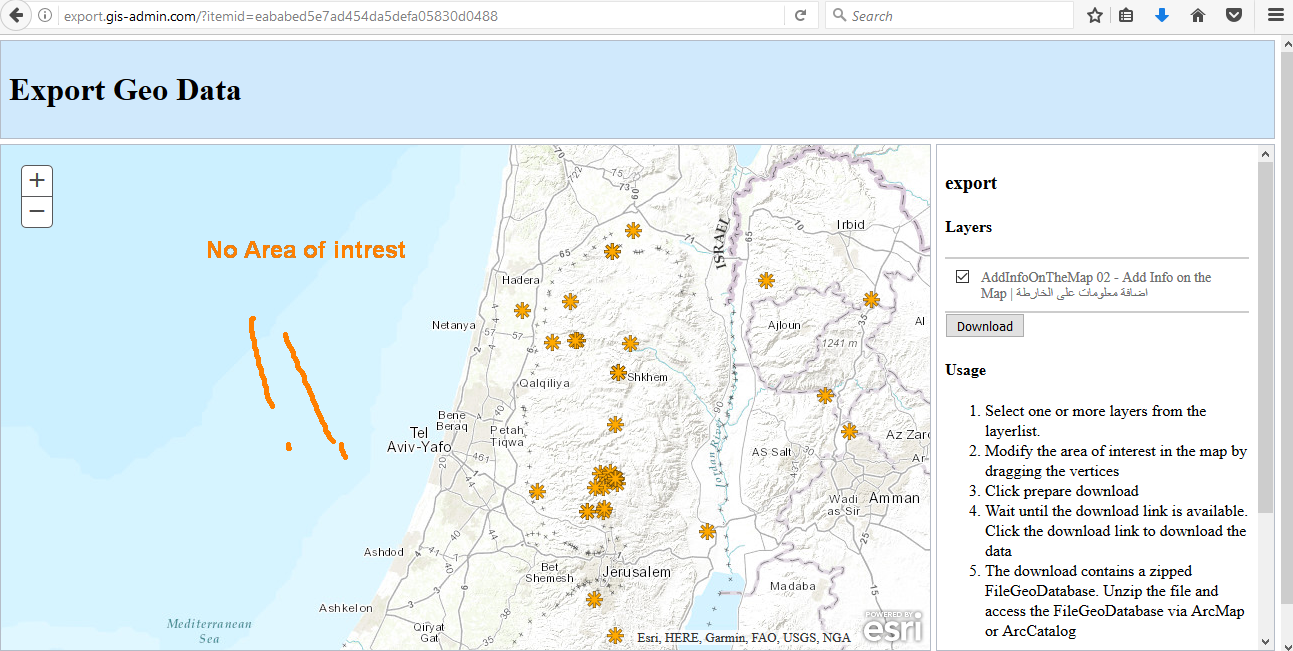
Task: Click the Search input field
Action: pyautogui.click(x=948, y=16)
